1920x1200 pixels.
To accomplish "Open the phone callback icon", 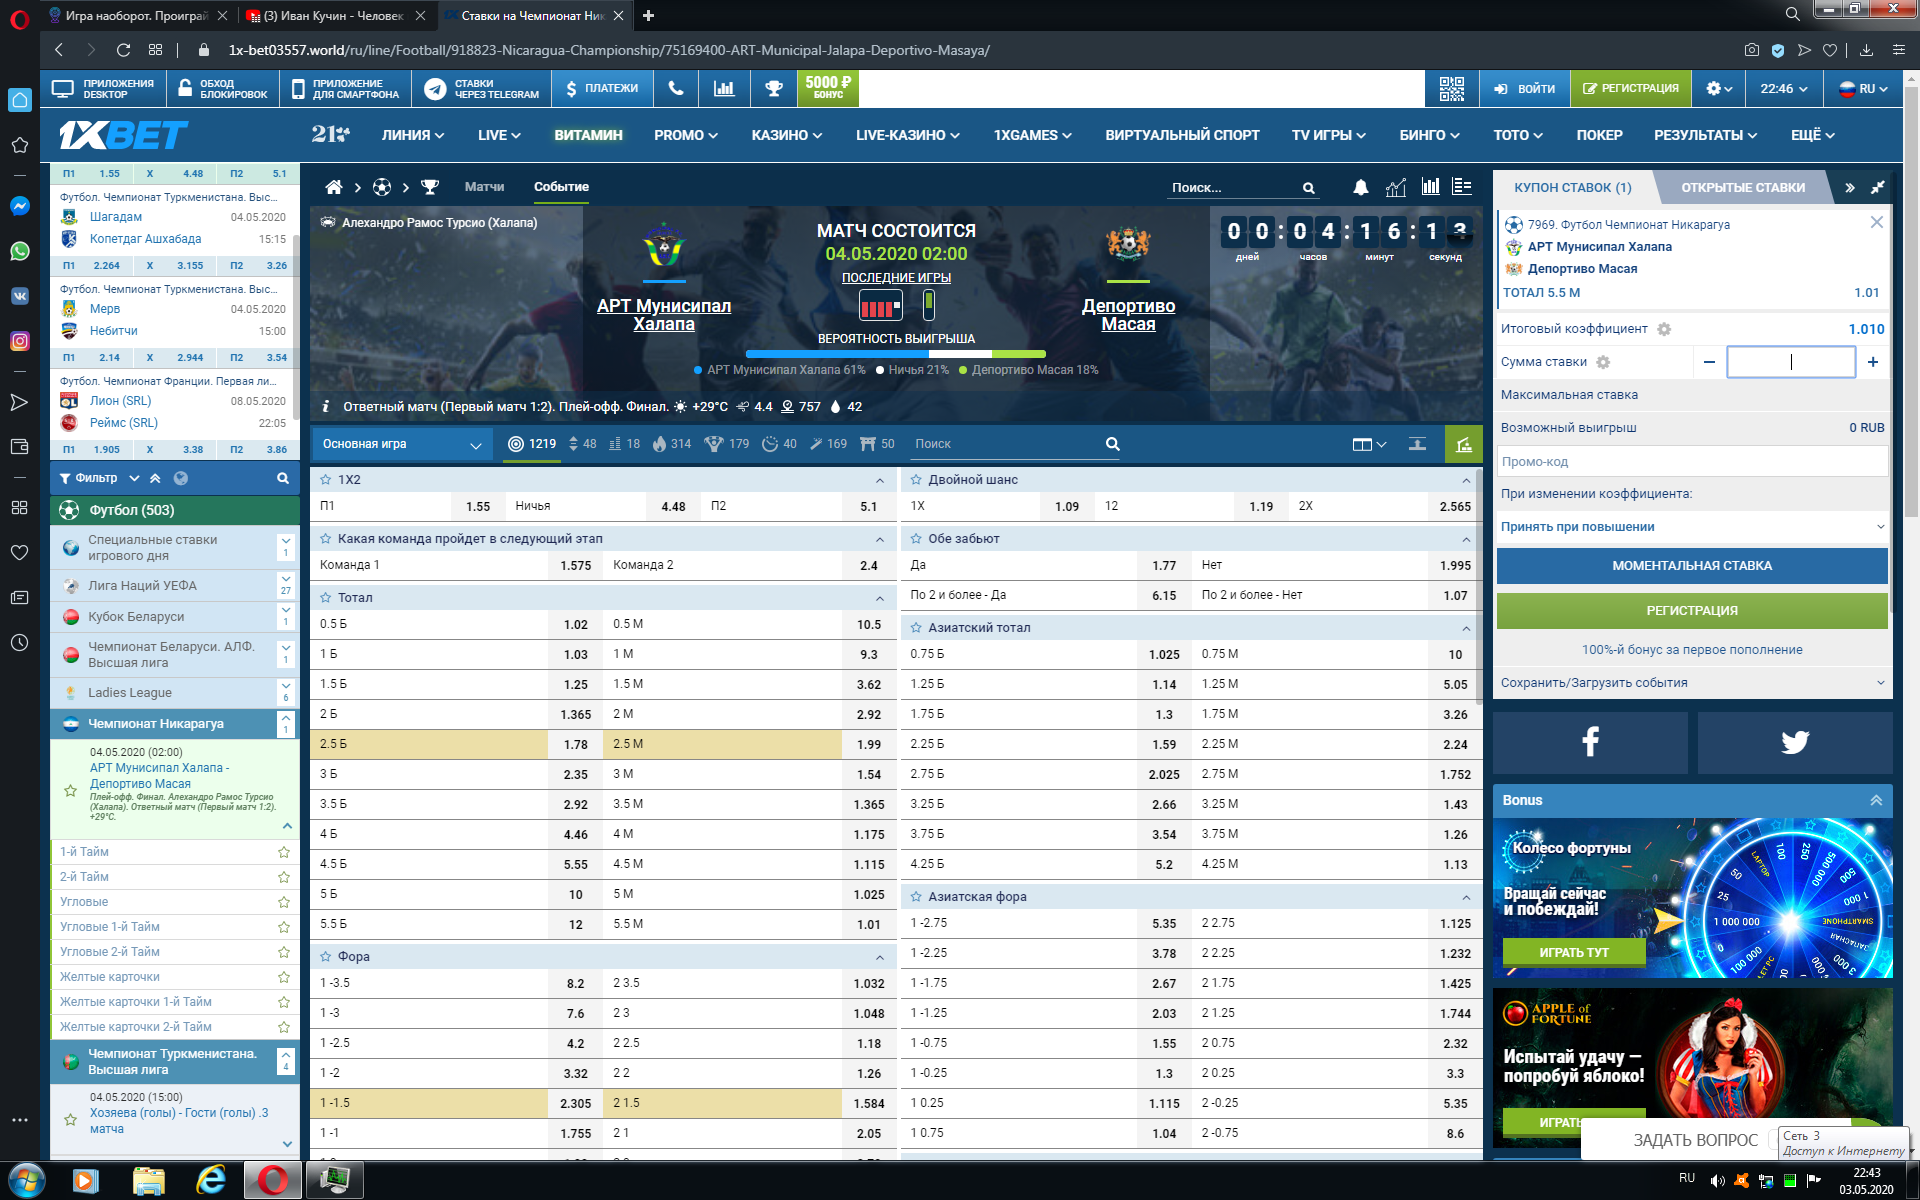I will point(676,89).
